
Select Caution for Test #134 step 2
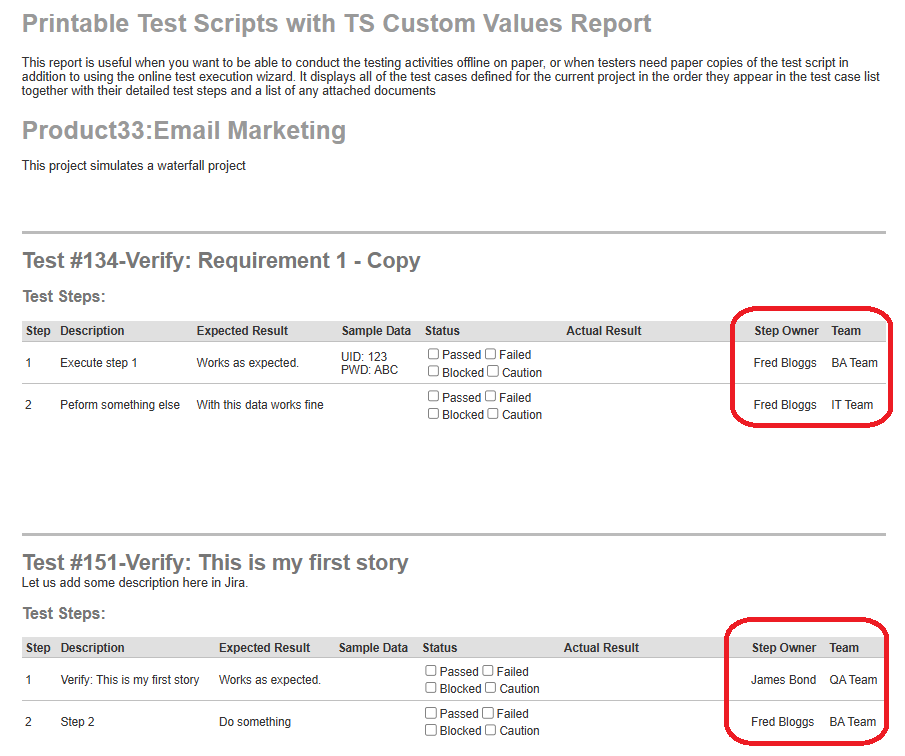tap(493, 414)
